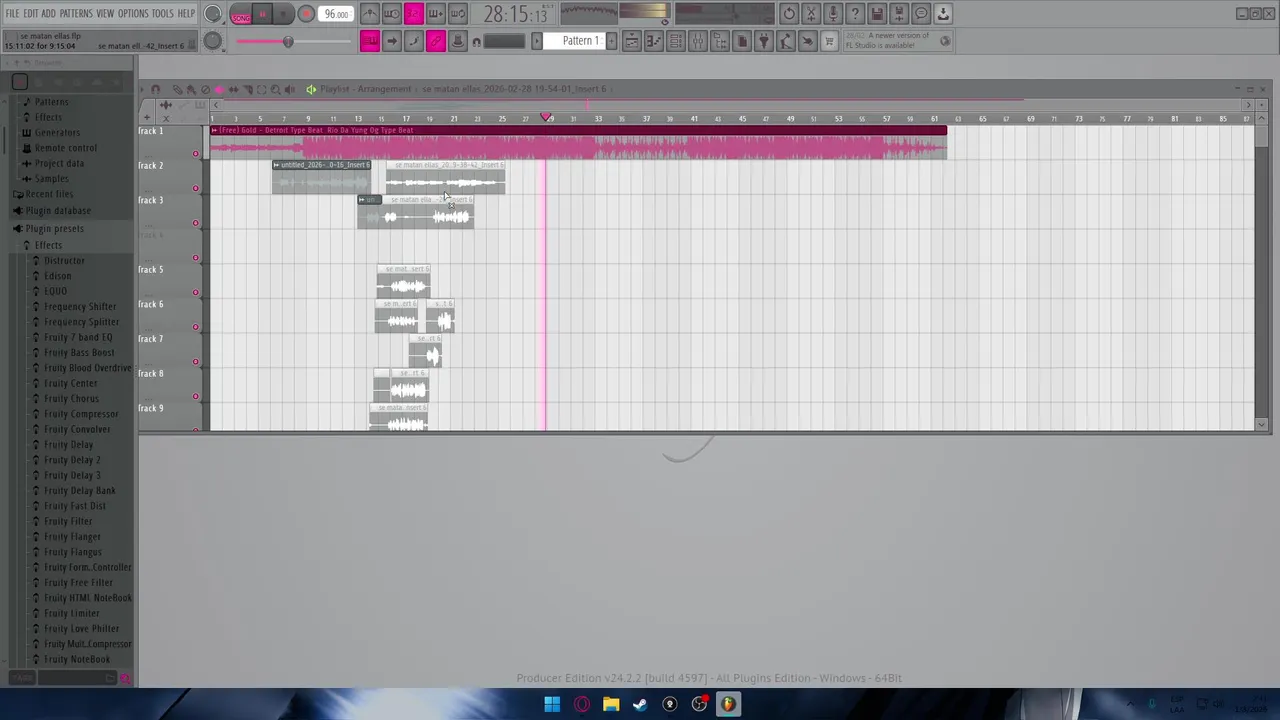Click the newer version of FL Studio notice
This screenshot has width=1280, height=720.
coord(898,41)
